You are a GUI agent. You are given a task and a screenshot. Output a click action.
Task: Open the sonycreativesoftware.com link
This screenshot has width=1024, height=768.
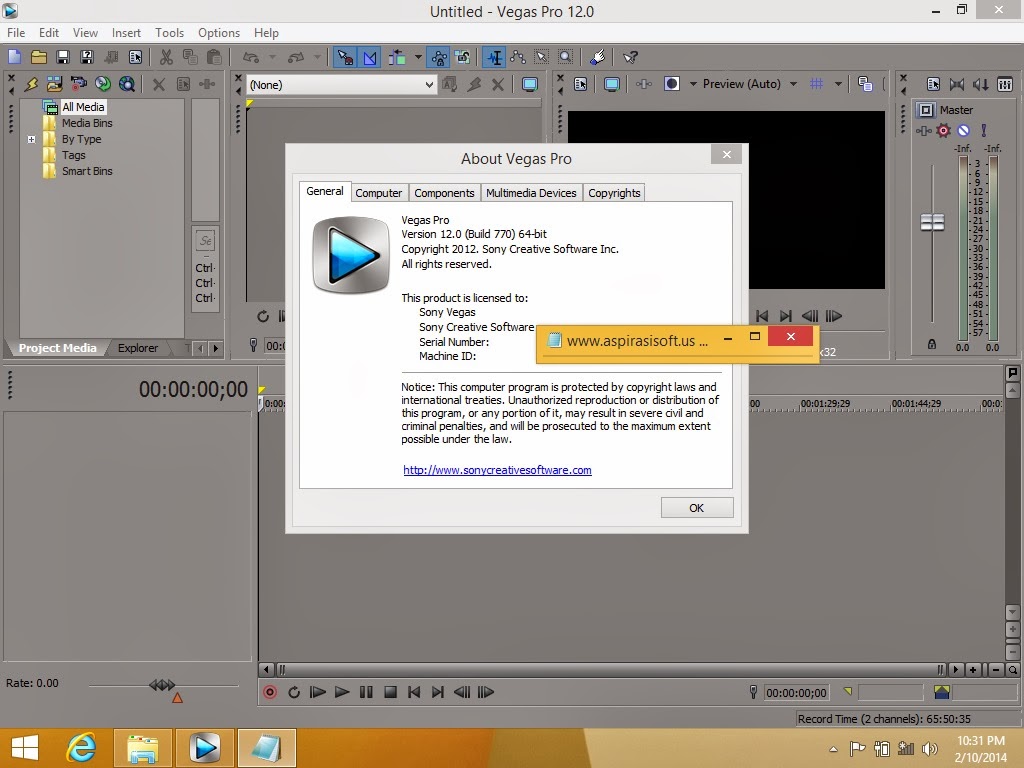click(497, 470)
